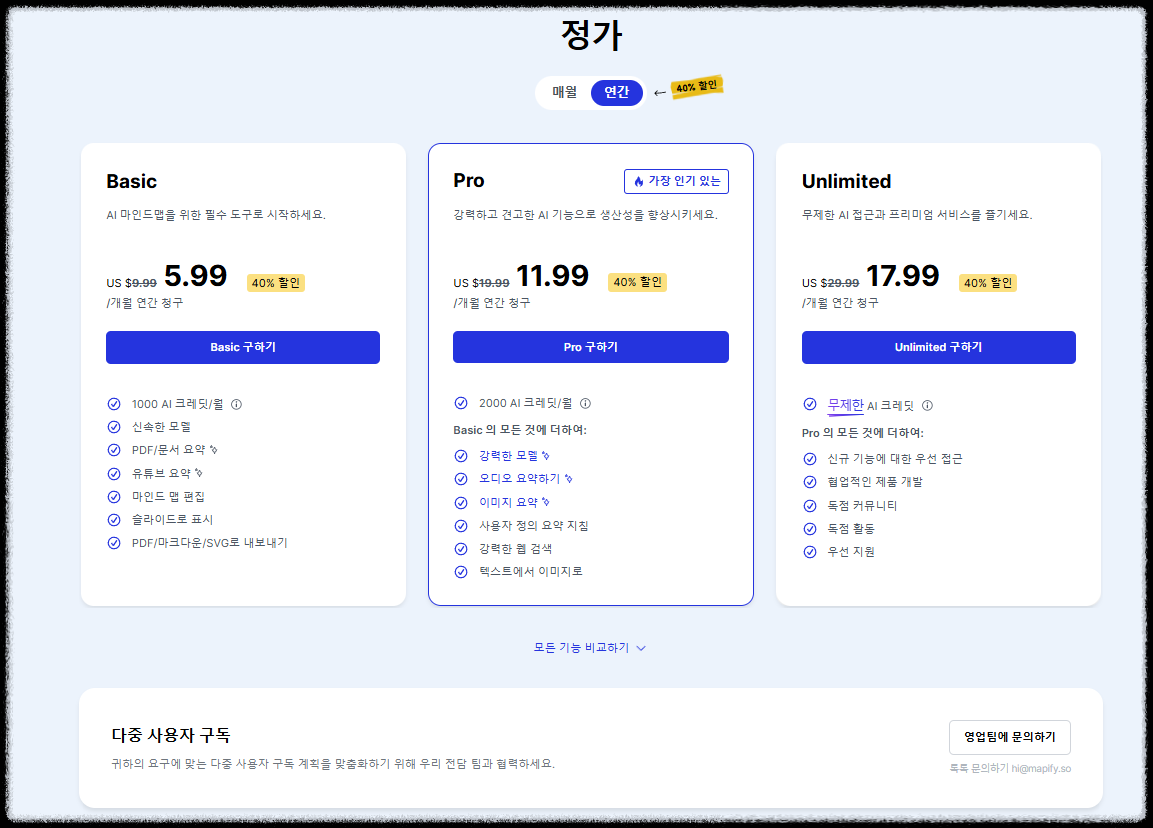Click the Pro 구하기 button
Viewport: 1153px width, 828px height.
(x=590, y=347)
